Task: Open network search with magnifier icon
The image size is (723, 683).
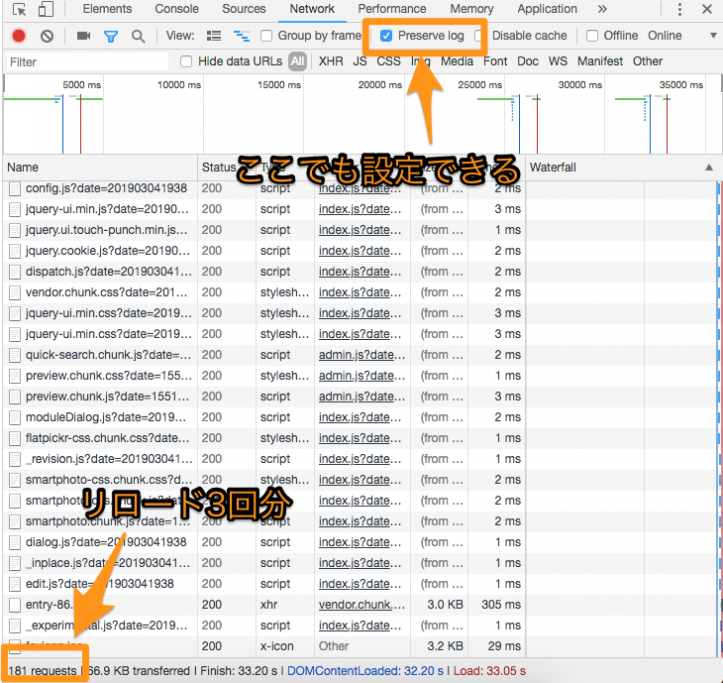Action: pos(138,36)
